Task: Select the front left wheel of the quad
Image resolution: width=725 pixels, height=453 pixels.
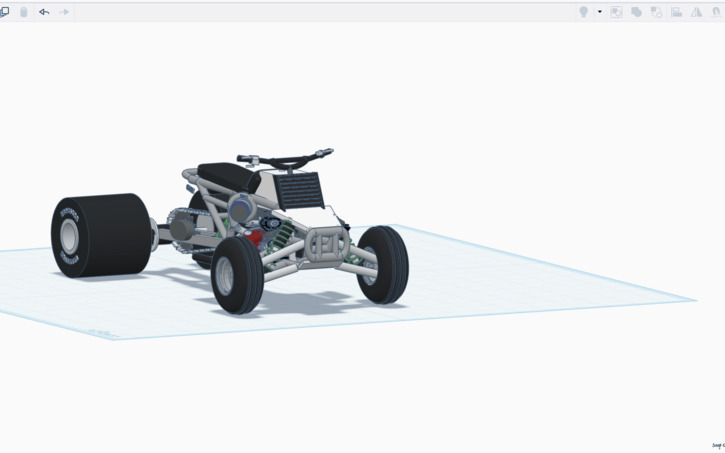Action: [x=237, y=275]
